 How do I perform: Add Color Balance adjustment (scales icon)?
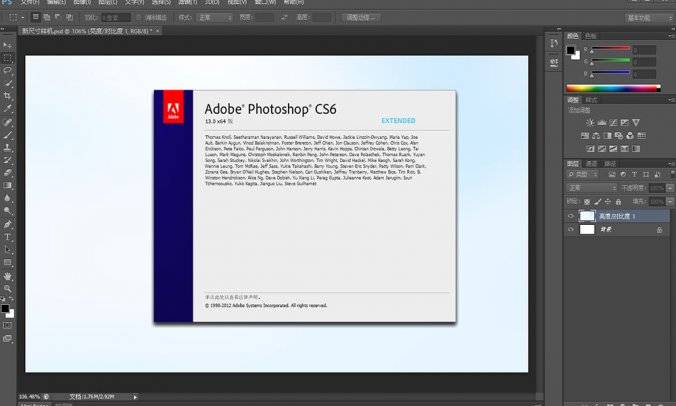596,136
